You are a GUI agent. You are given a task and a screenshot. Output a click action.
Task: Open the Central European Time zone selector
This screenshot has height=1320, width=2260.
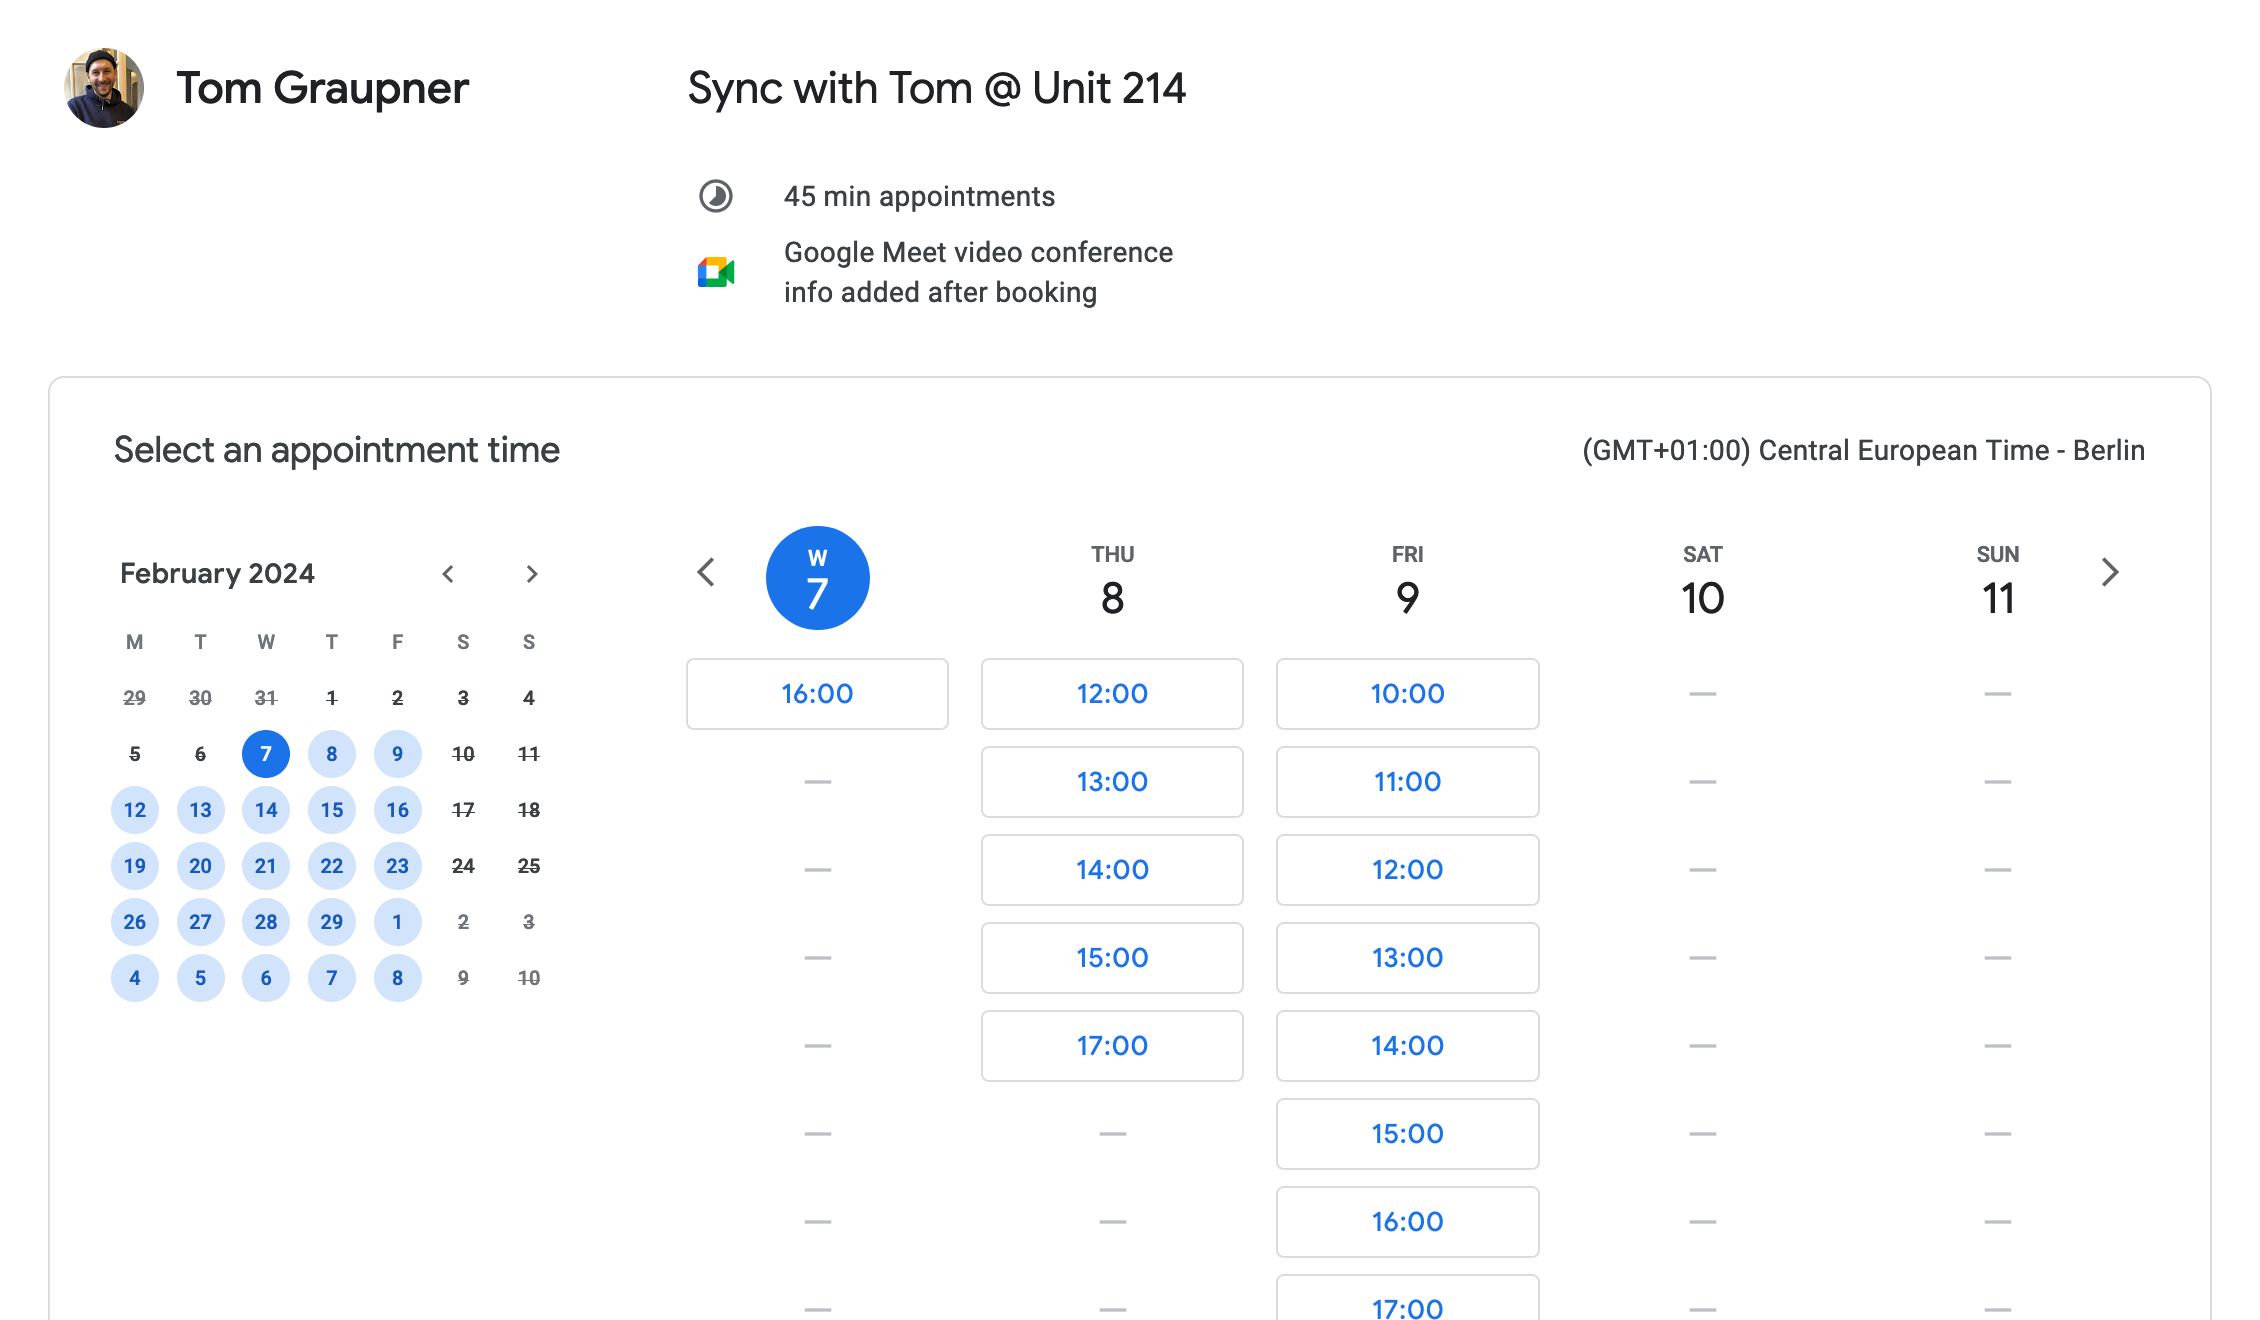click(1863, 451)
